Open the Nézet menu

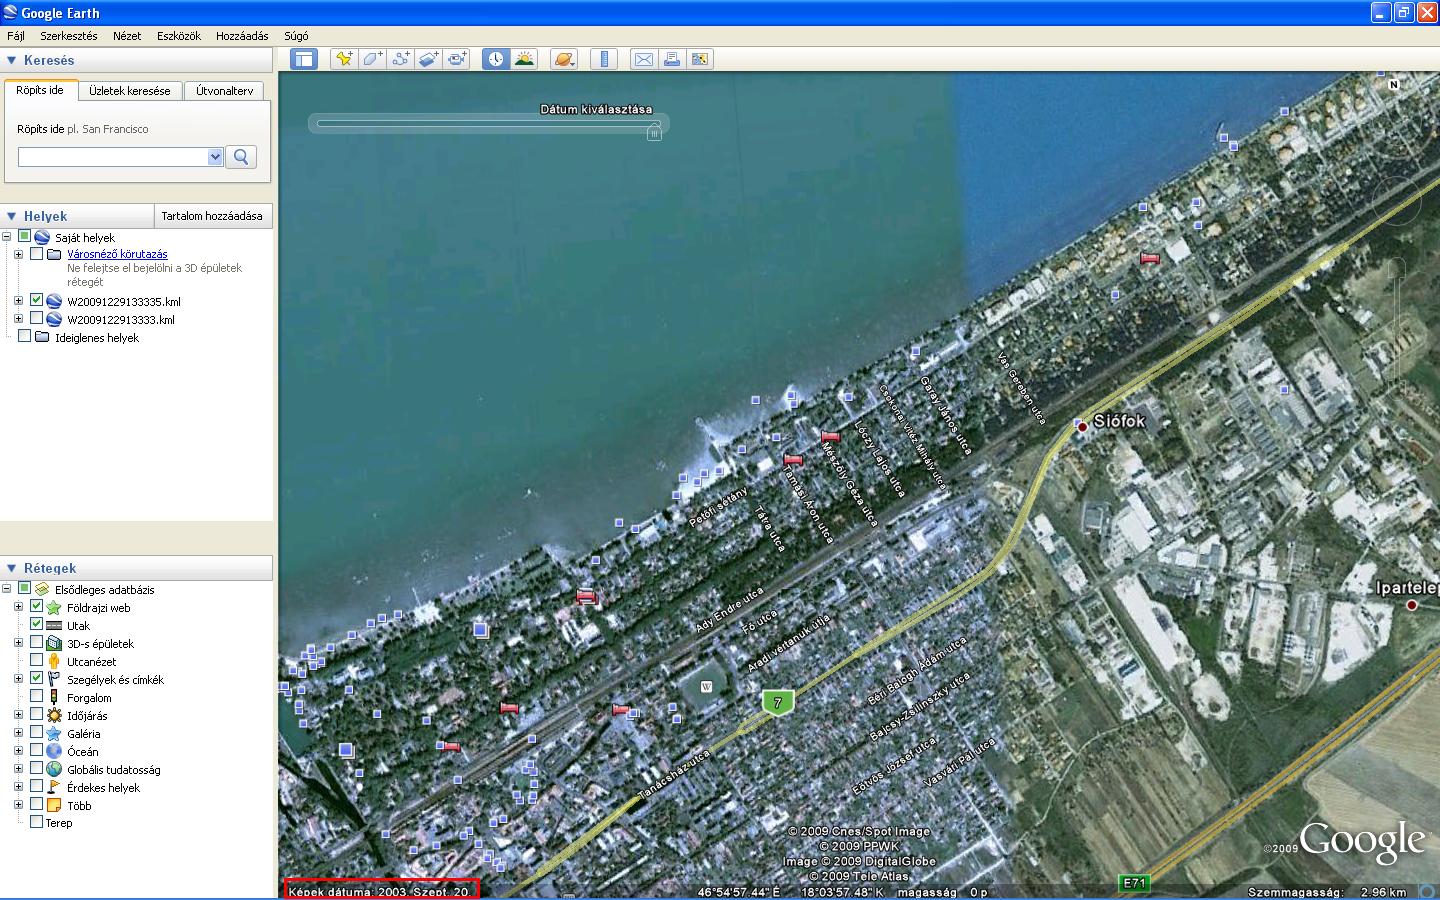tap(127, 36)
